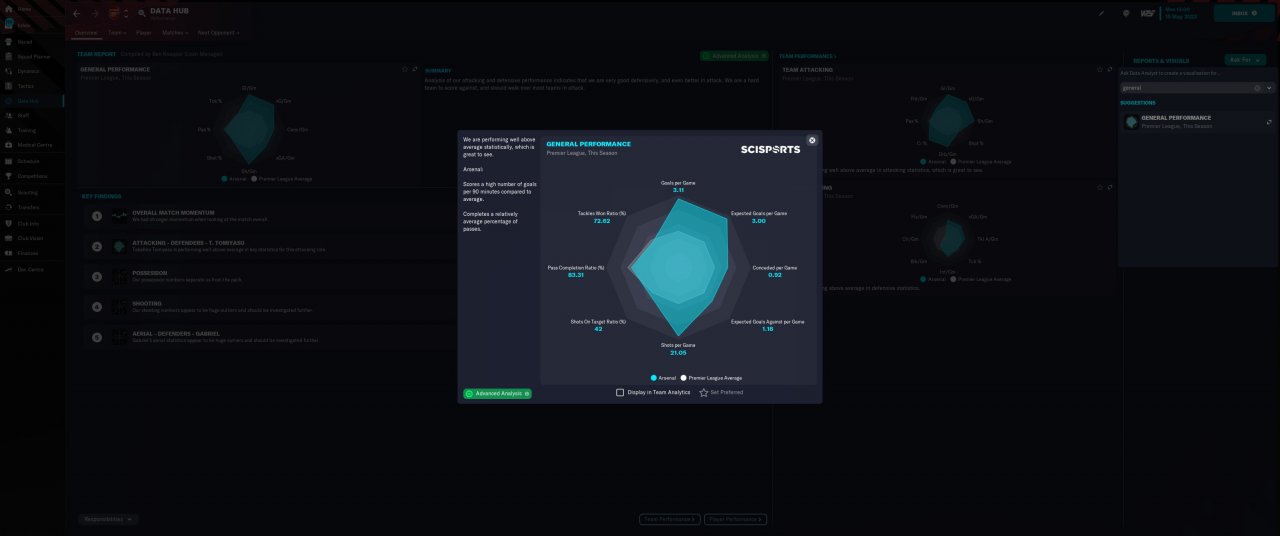Click the search magnifier icon

[142, 14]
